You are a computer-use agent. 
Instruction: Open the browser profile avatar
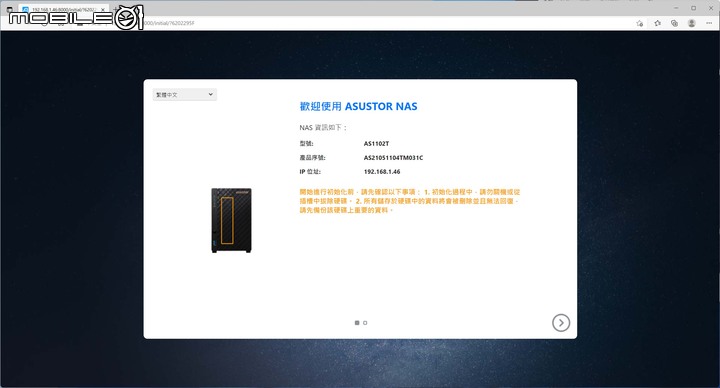point(692,23)
